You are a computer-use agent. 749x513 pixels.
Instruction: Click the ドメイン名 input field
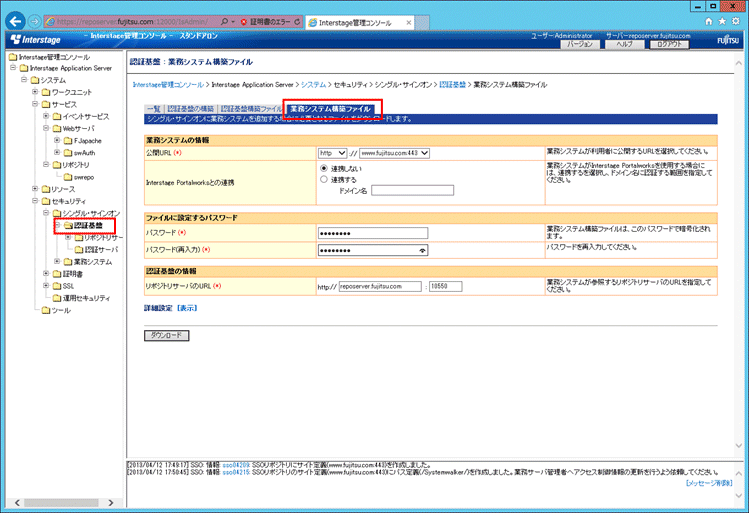coord(413,191)
